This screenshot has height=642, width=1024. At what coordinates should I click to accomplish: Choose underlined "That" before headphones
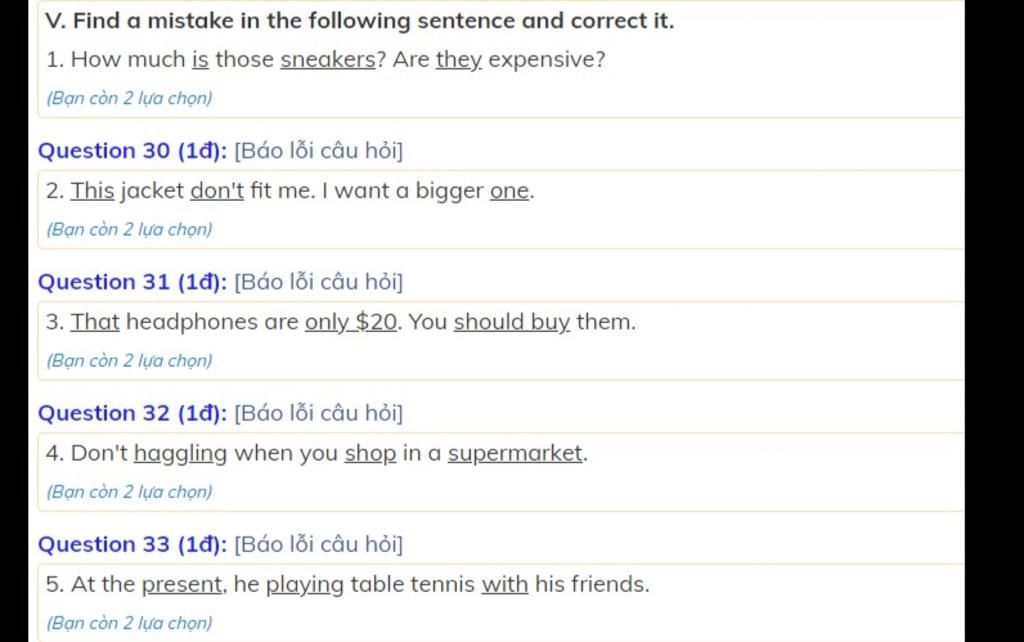(95, 322)
